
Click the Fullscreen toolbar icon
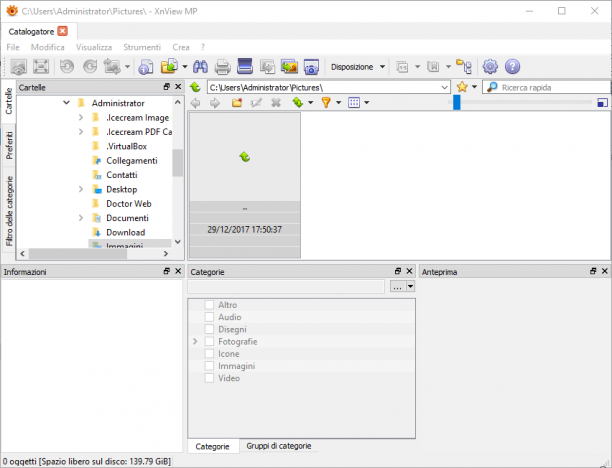tap(41, 67)
